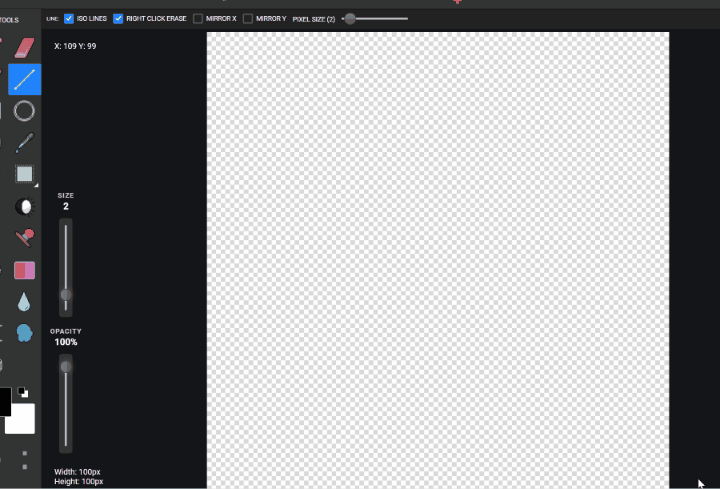Enable the Mirror Y checkbox
Image resolution: width=720 pixels, height=489 pixels.
point(248,19)
